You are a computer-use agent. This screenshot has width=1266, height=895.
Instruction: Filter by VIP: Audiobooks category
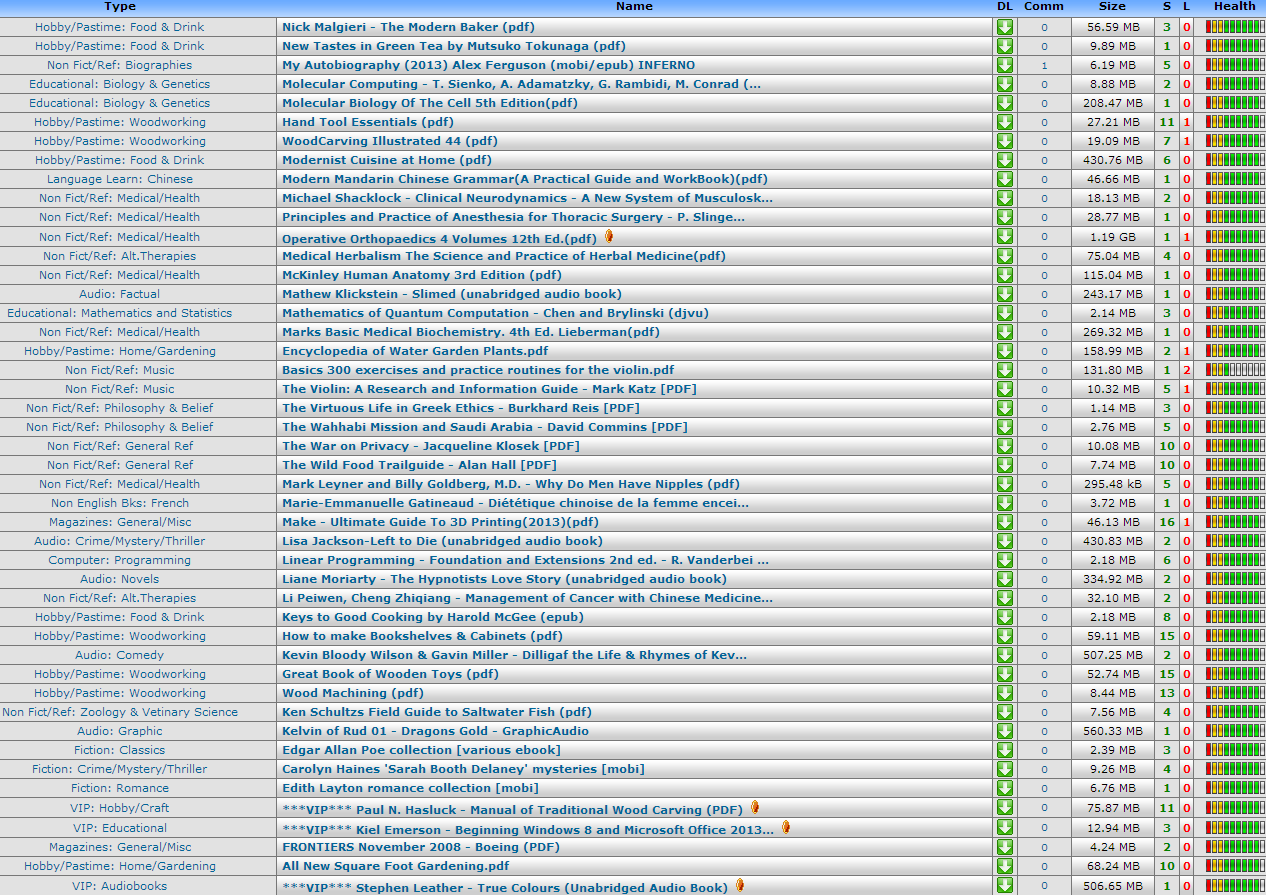click(x=120, y=886)
